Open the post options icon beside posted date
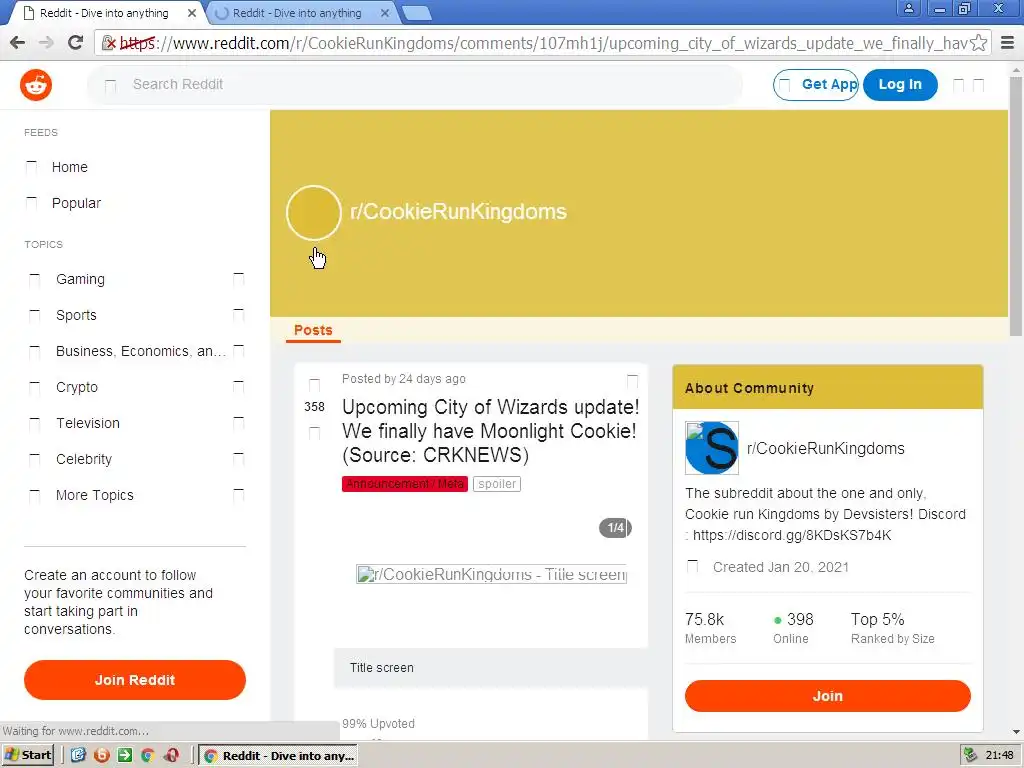Screen dimensions: 1024x768 tap(632, 381)
